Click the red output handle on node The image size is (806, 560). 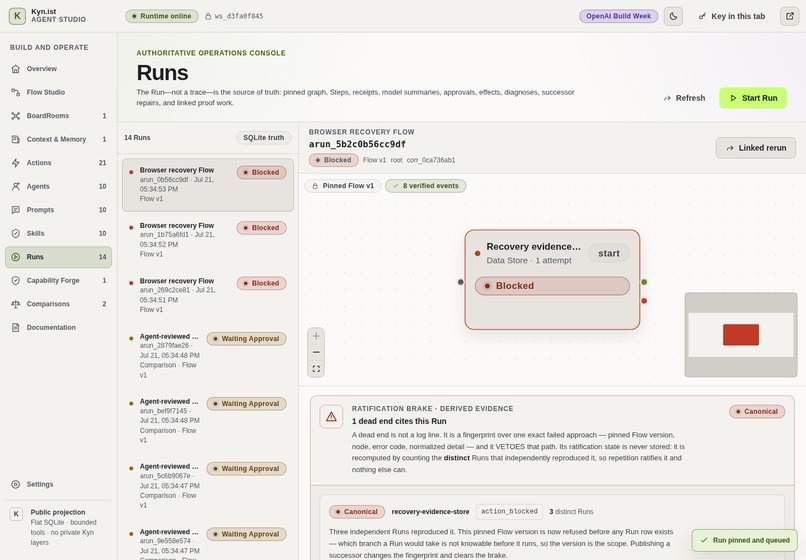point(644,301)
